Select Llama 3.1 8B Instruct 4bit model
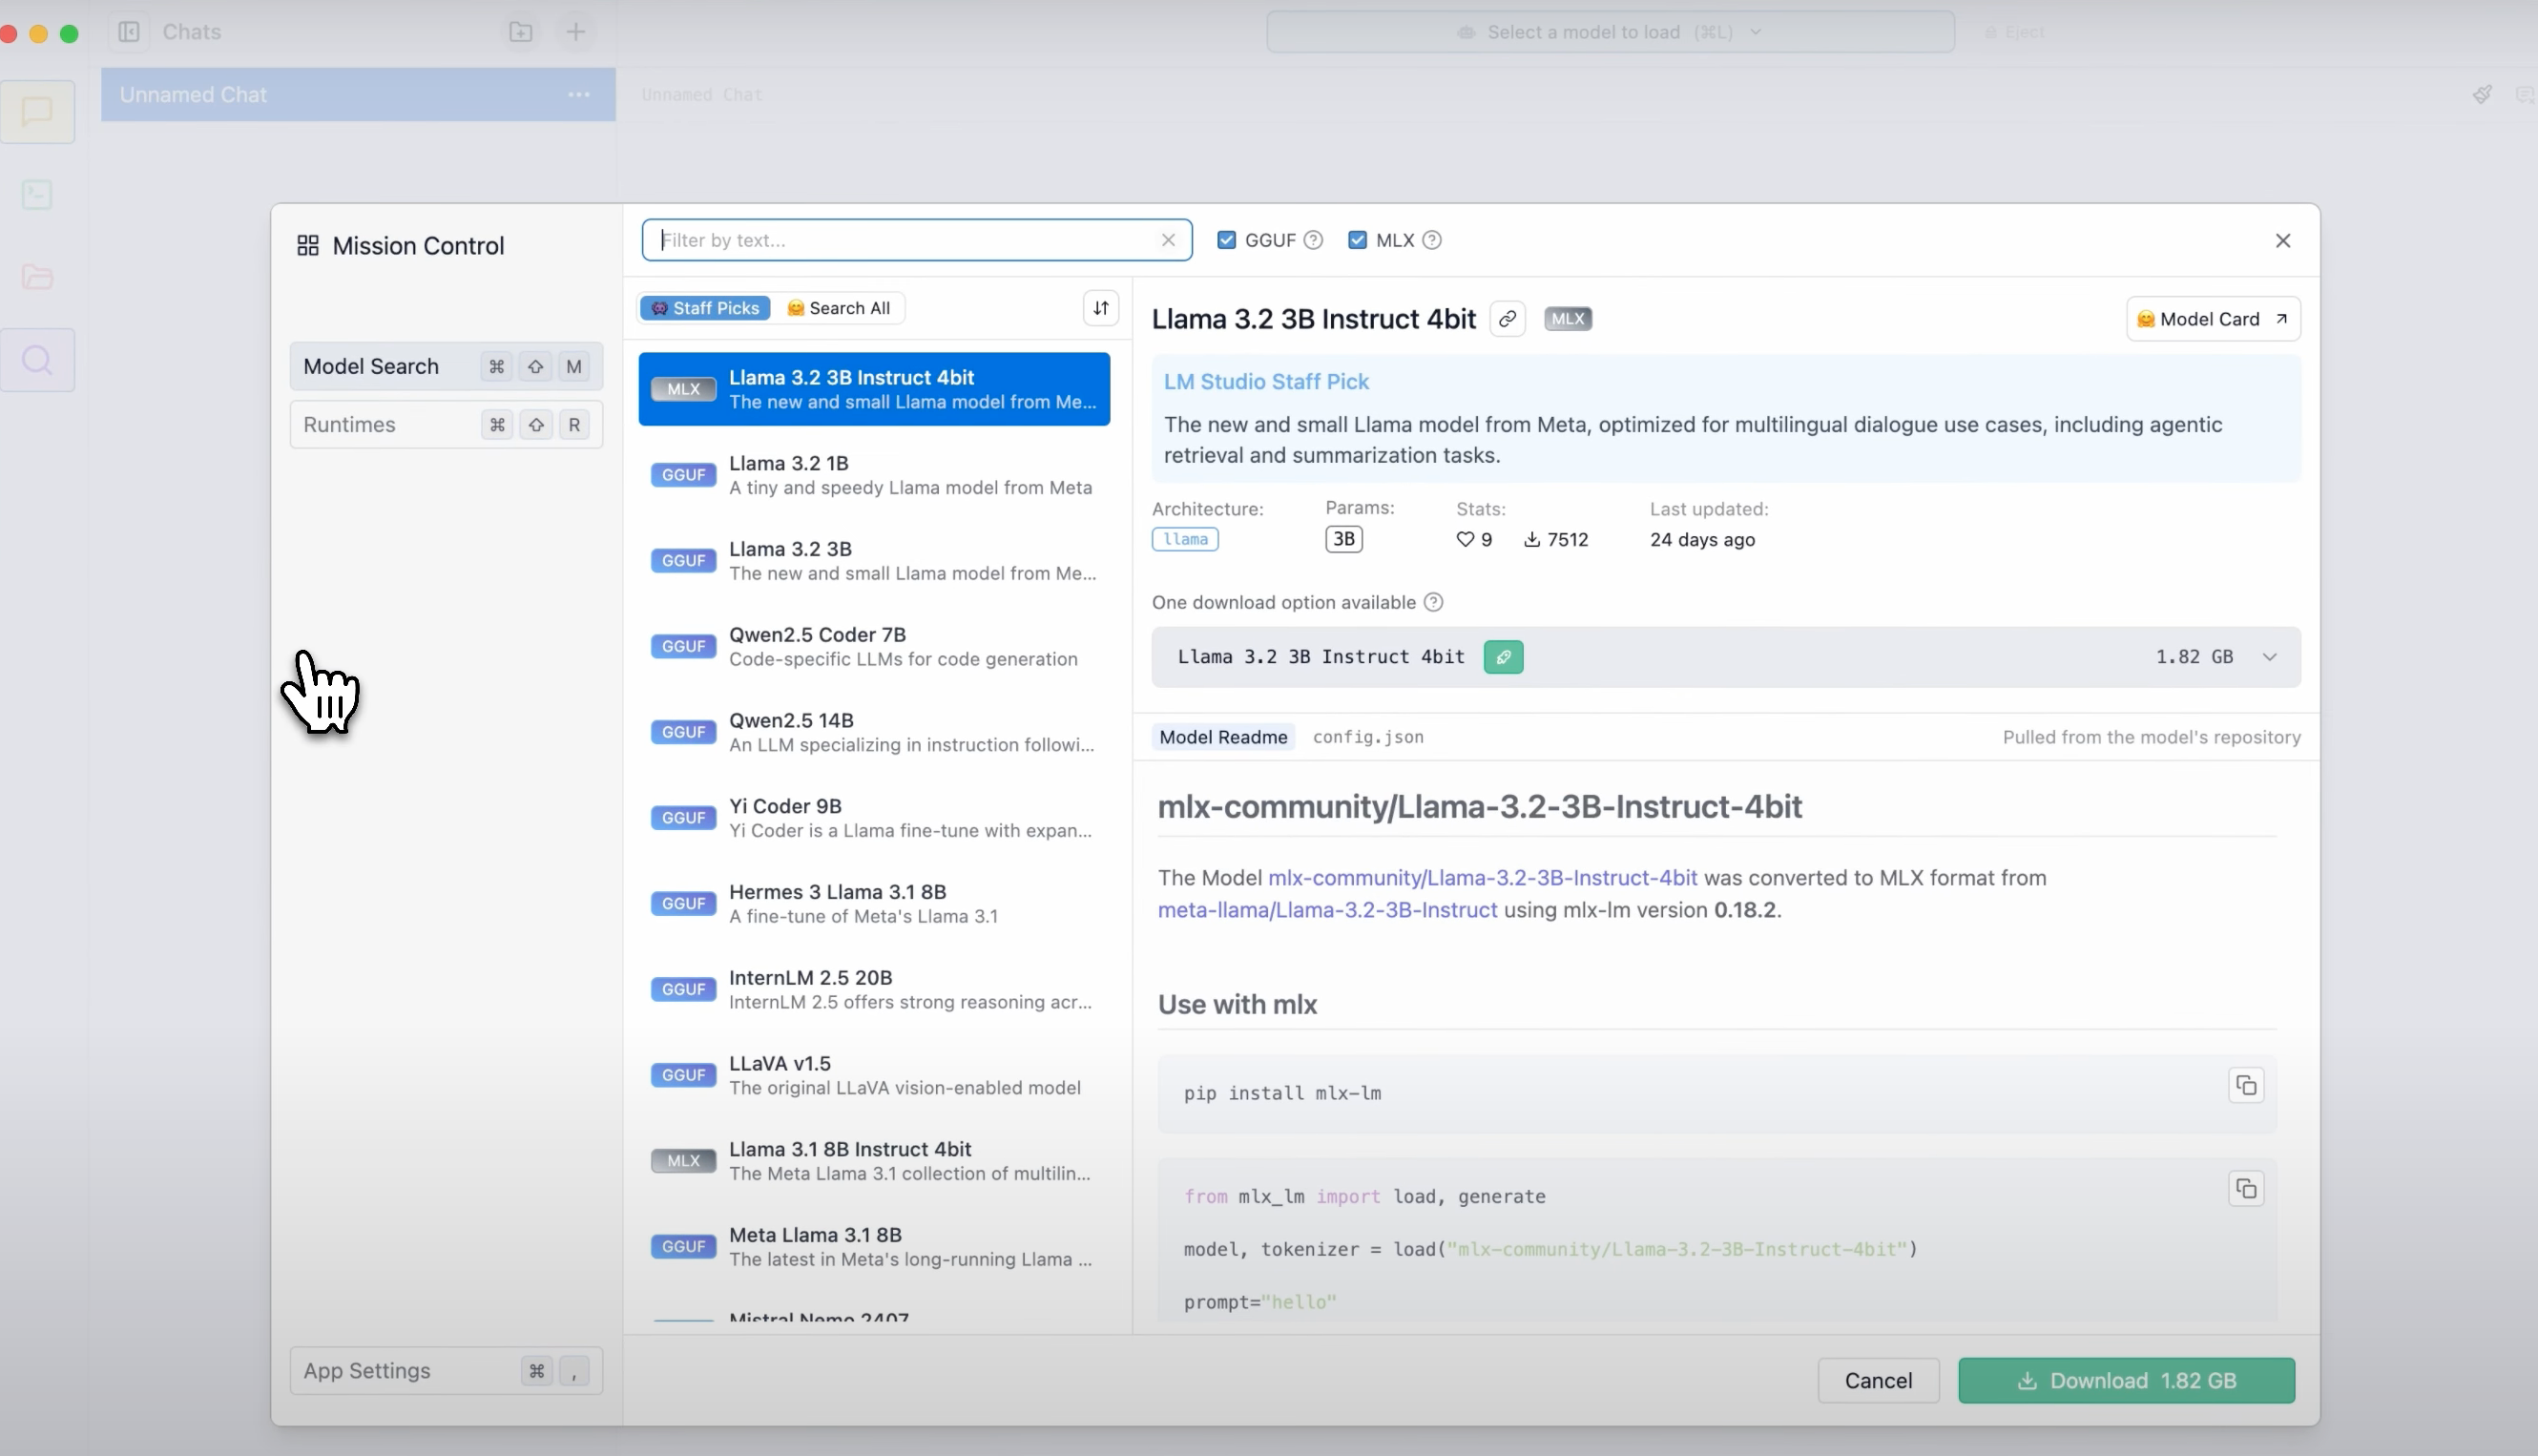The image size is (2538, 1456). click(874, 1161)
